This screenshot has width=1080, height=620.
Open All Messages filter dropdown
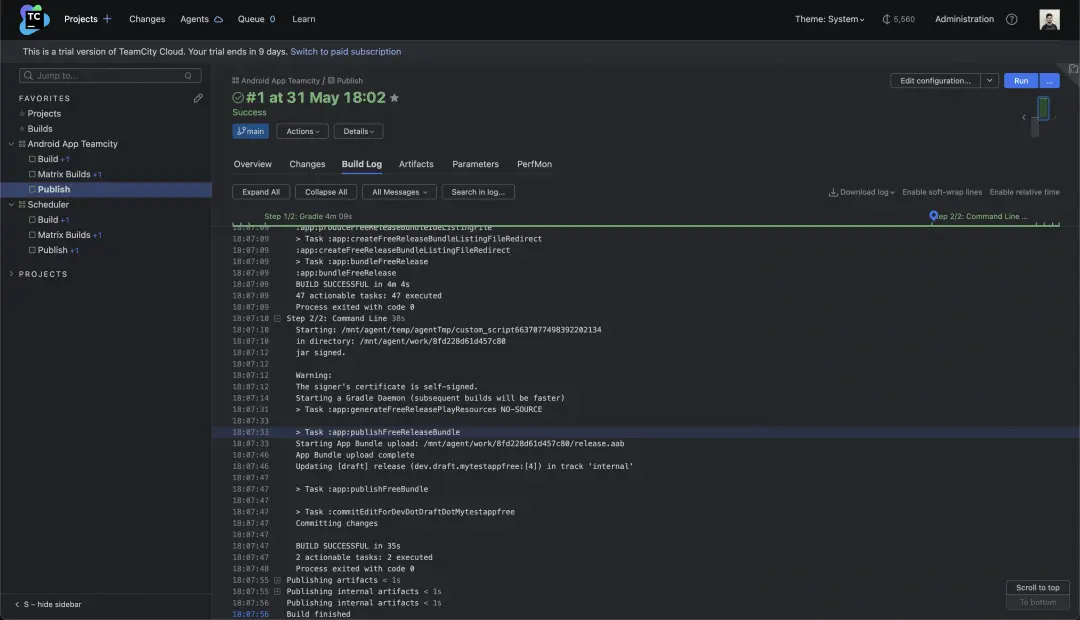(x=399, y=192)
